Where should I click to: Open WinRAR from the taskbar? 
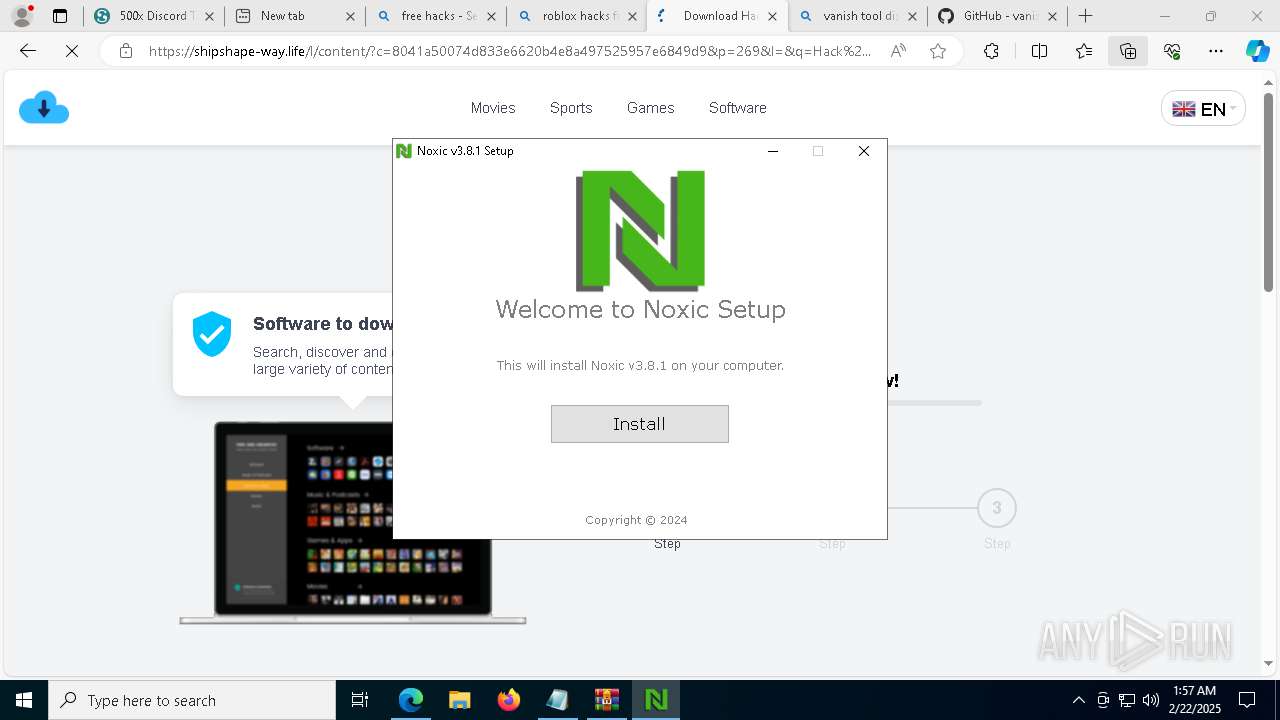coord(606,700)
